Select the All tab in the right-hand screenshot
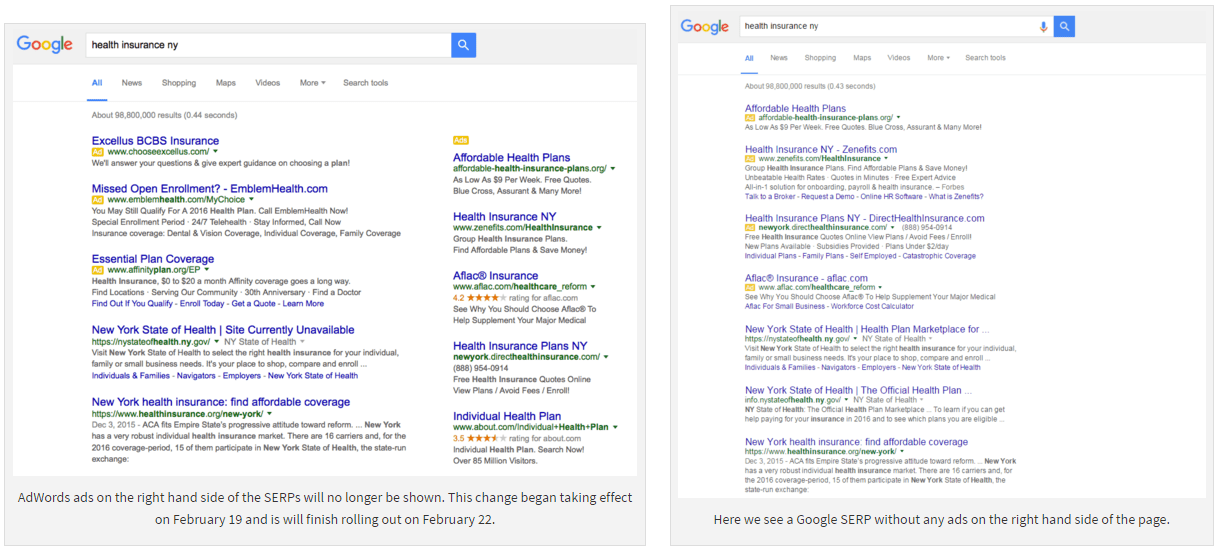This screenshot has height=550, width=1218. tap(749, 58)
